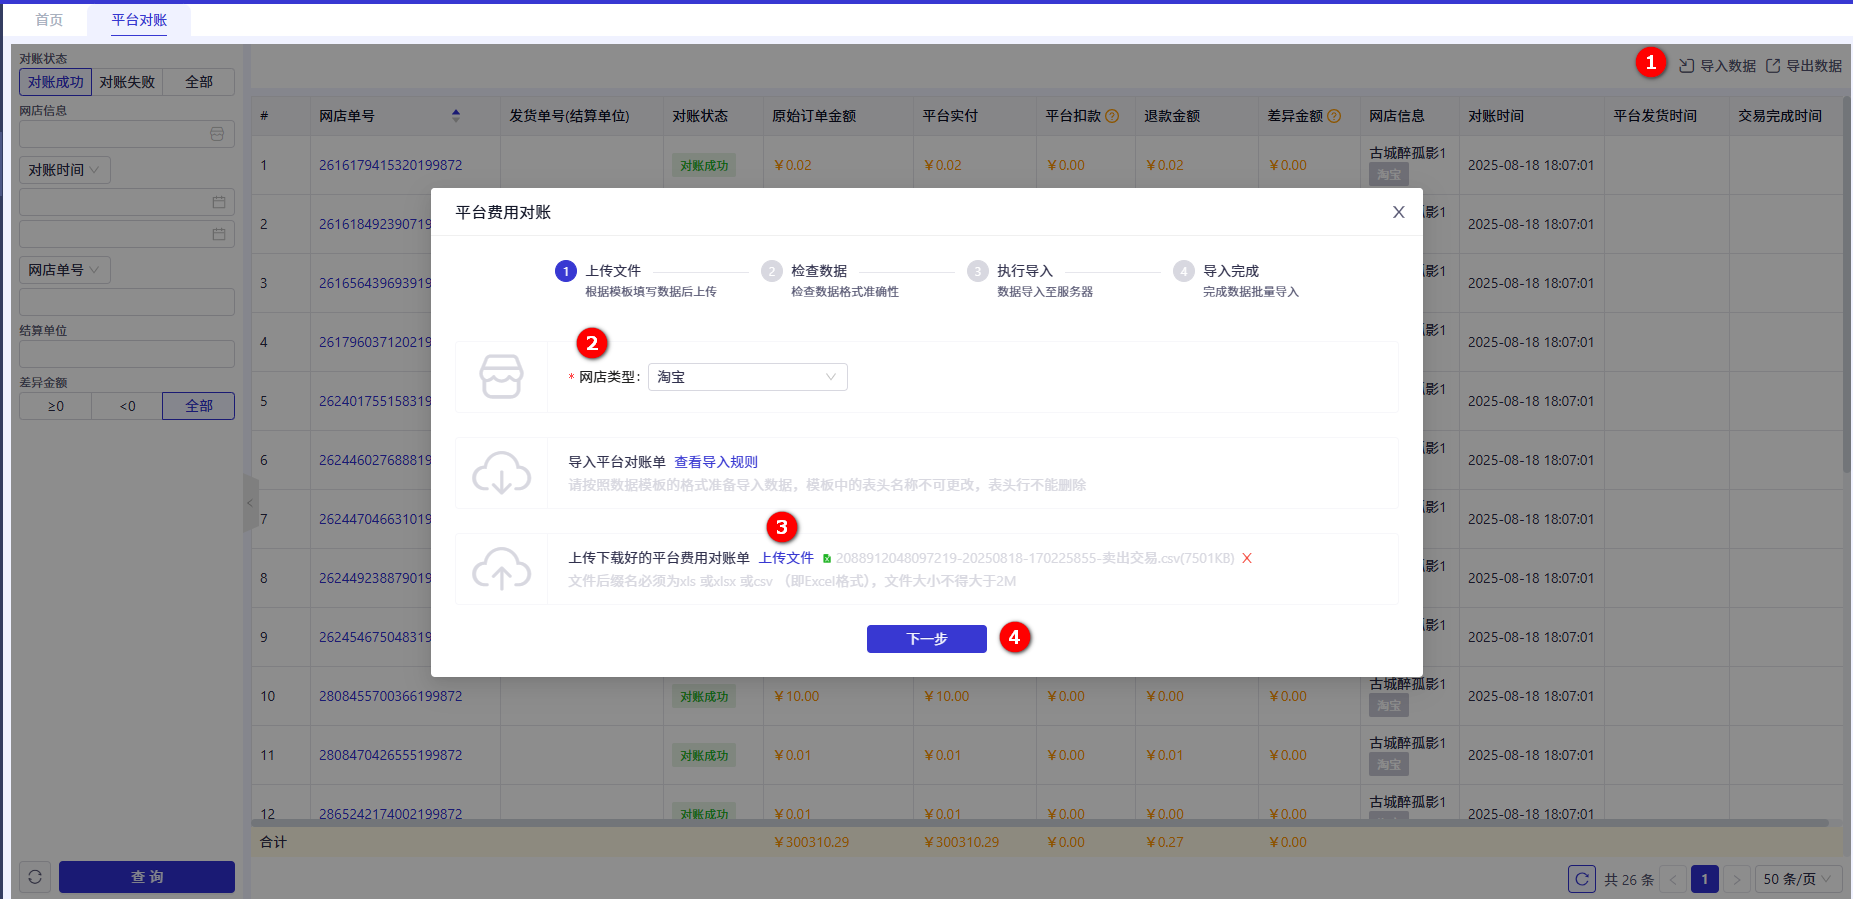1853x899 pixels.
Task: Select 对账失败 status filter
Action: click(x=127, y=82)
